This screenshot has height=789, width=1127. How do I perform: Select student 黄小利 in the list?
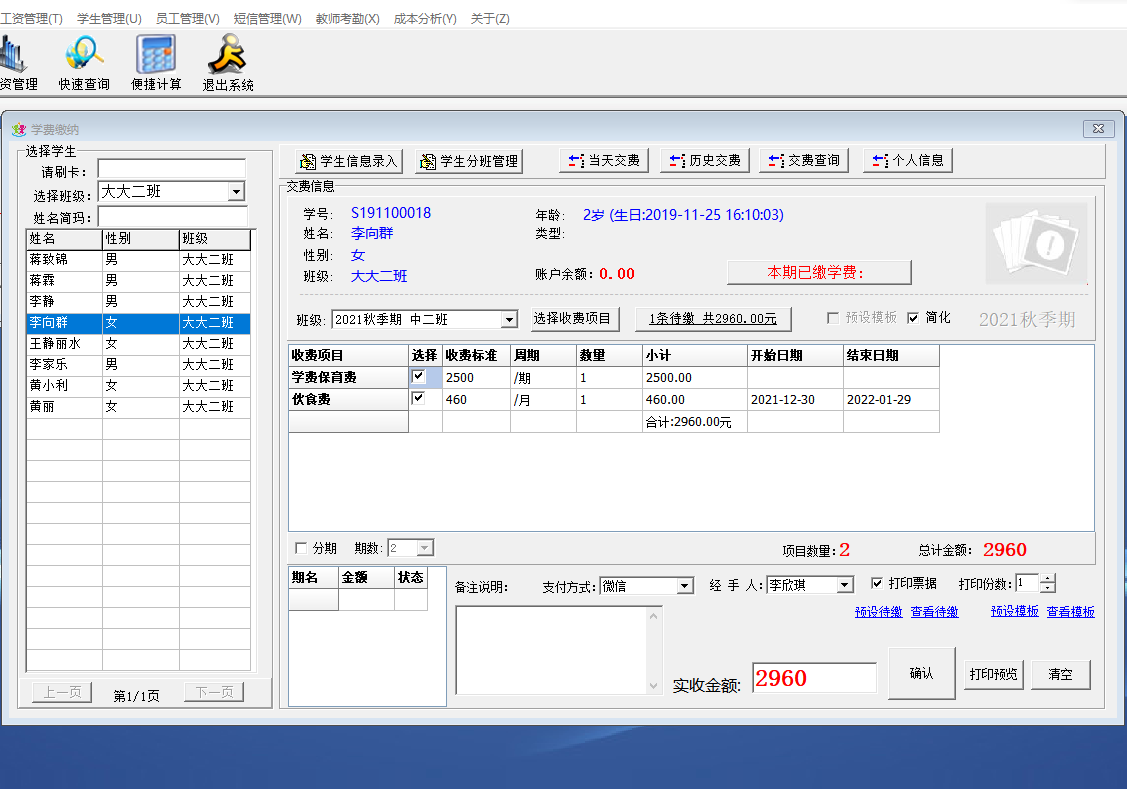point(64,386)
